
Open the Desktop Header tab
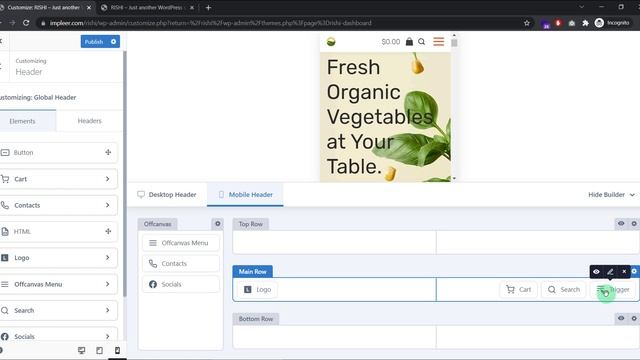[167, 195]
